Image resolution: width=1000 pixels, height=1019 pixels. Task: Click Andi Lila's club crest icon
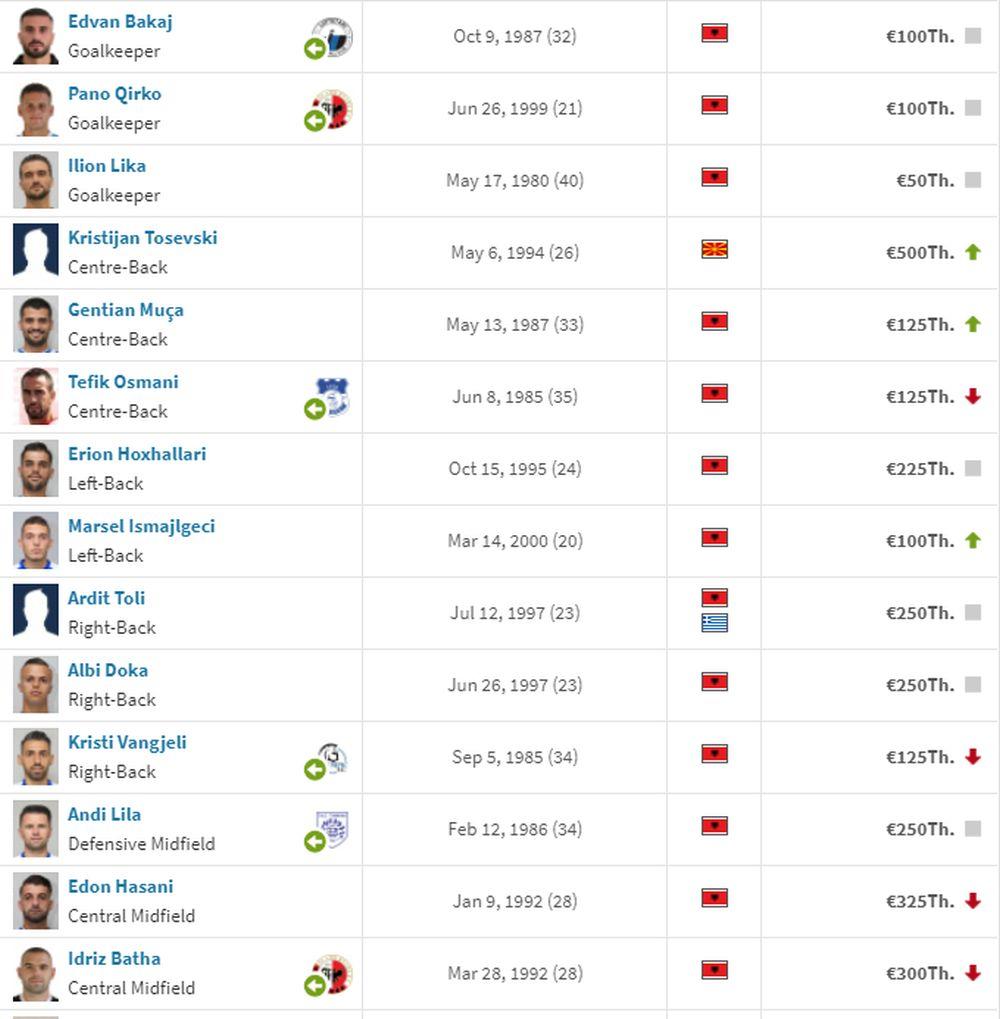331,830
